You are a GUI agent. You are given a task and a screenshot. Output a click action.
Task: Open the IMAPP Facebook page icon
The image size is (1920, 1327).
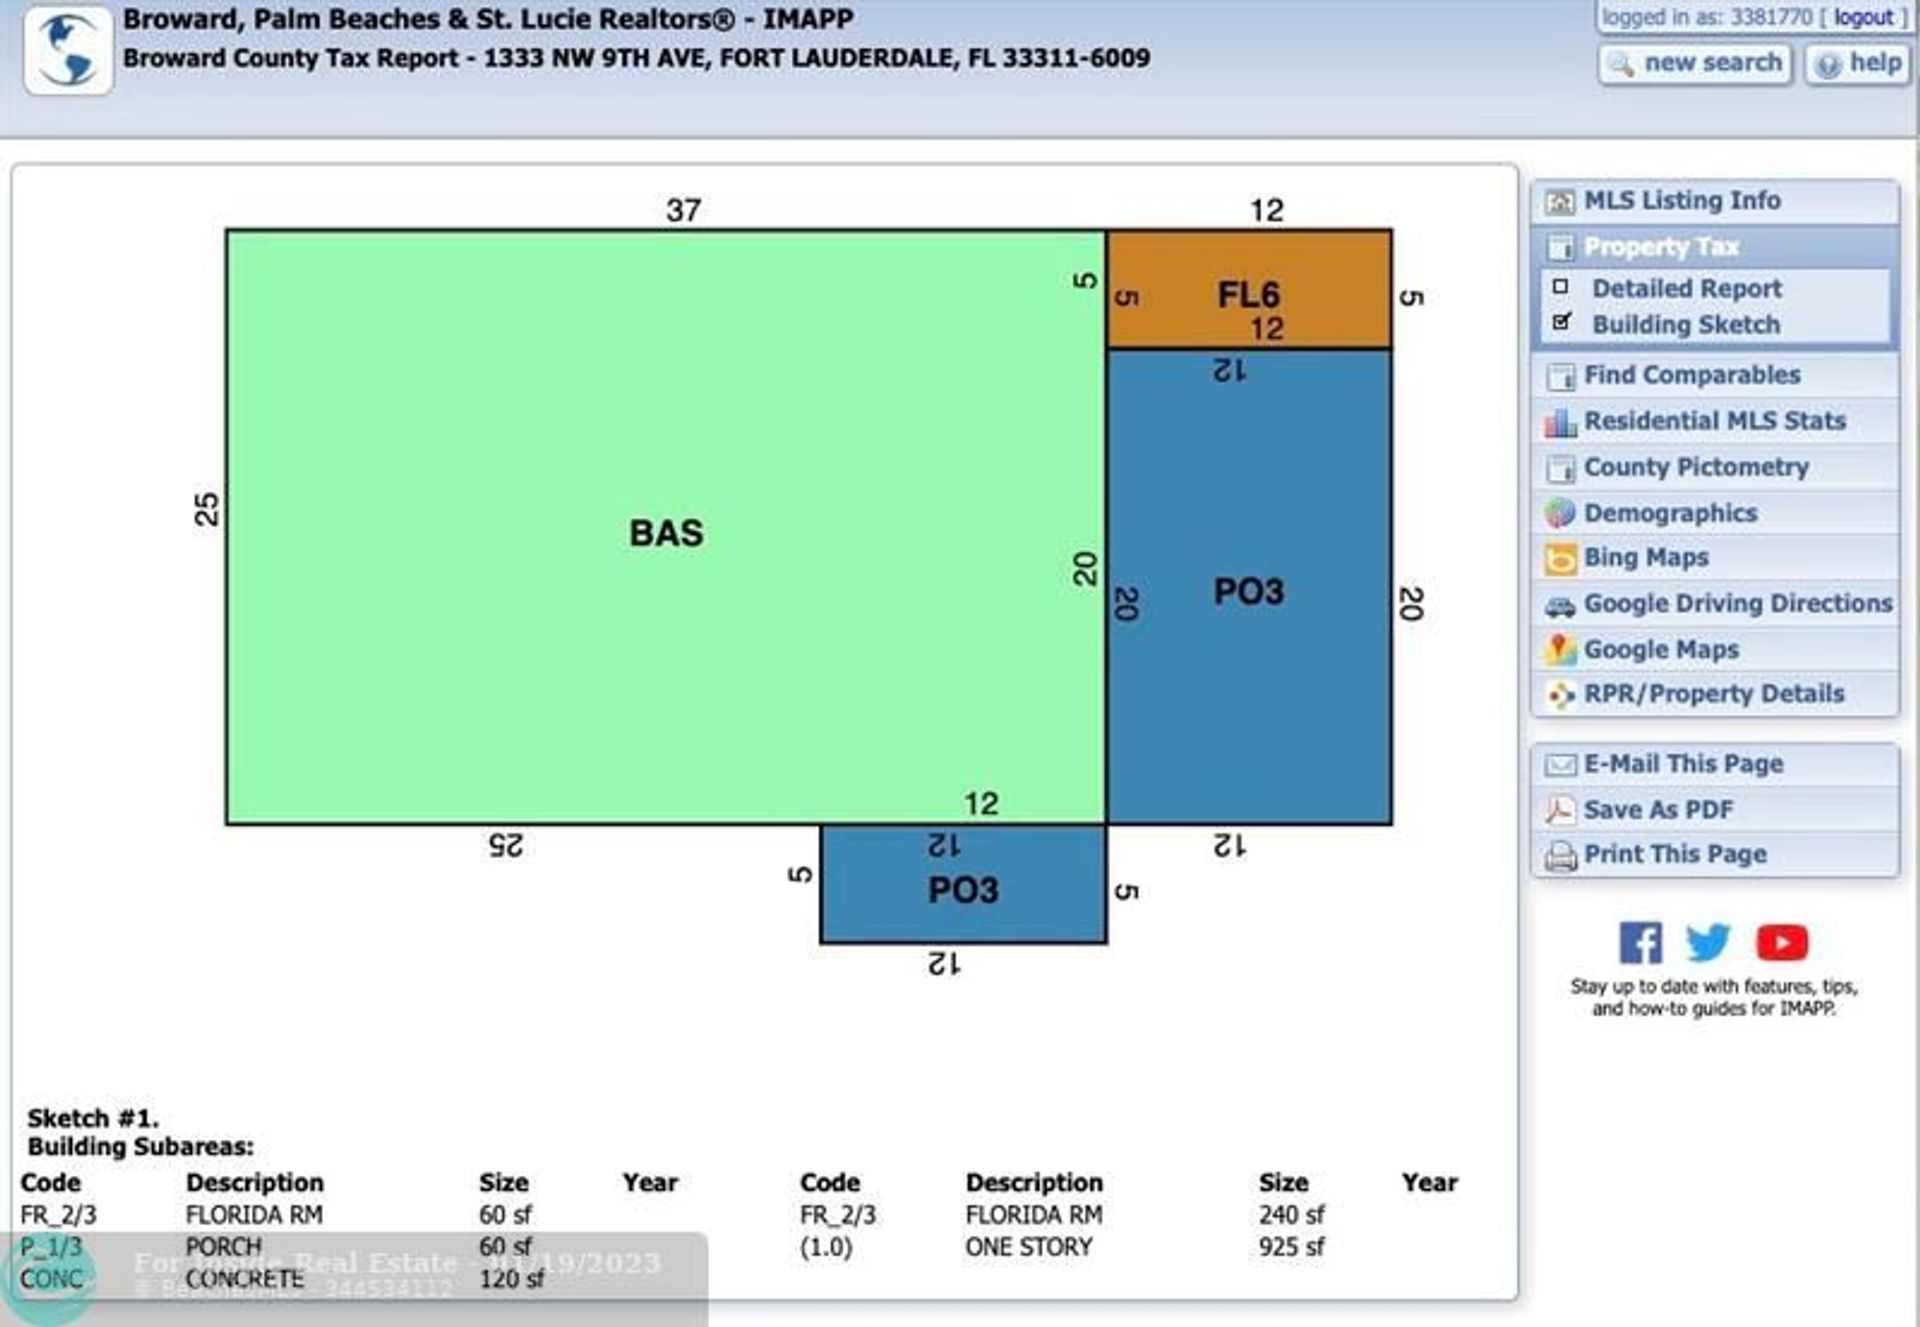tap(1641, 942)
